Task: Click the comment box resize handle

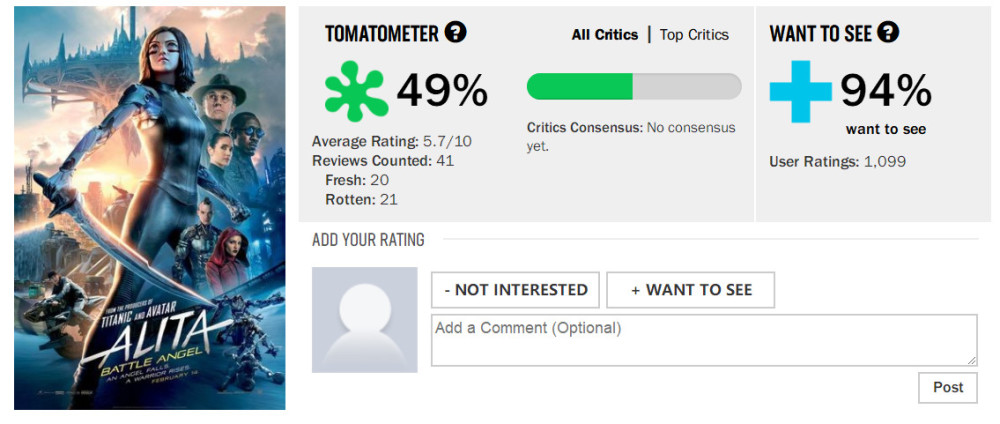Action: [971, 360]
